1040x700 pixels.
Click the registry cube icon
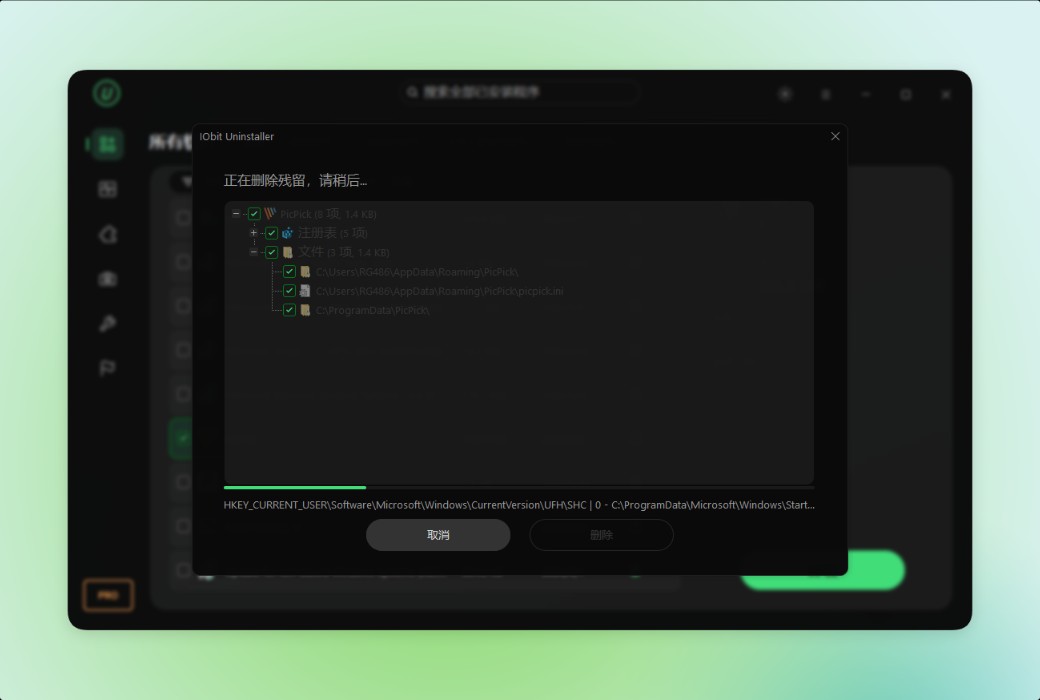point(287,233)
